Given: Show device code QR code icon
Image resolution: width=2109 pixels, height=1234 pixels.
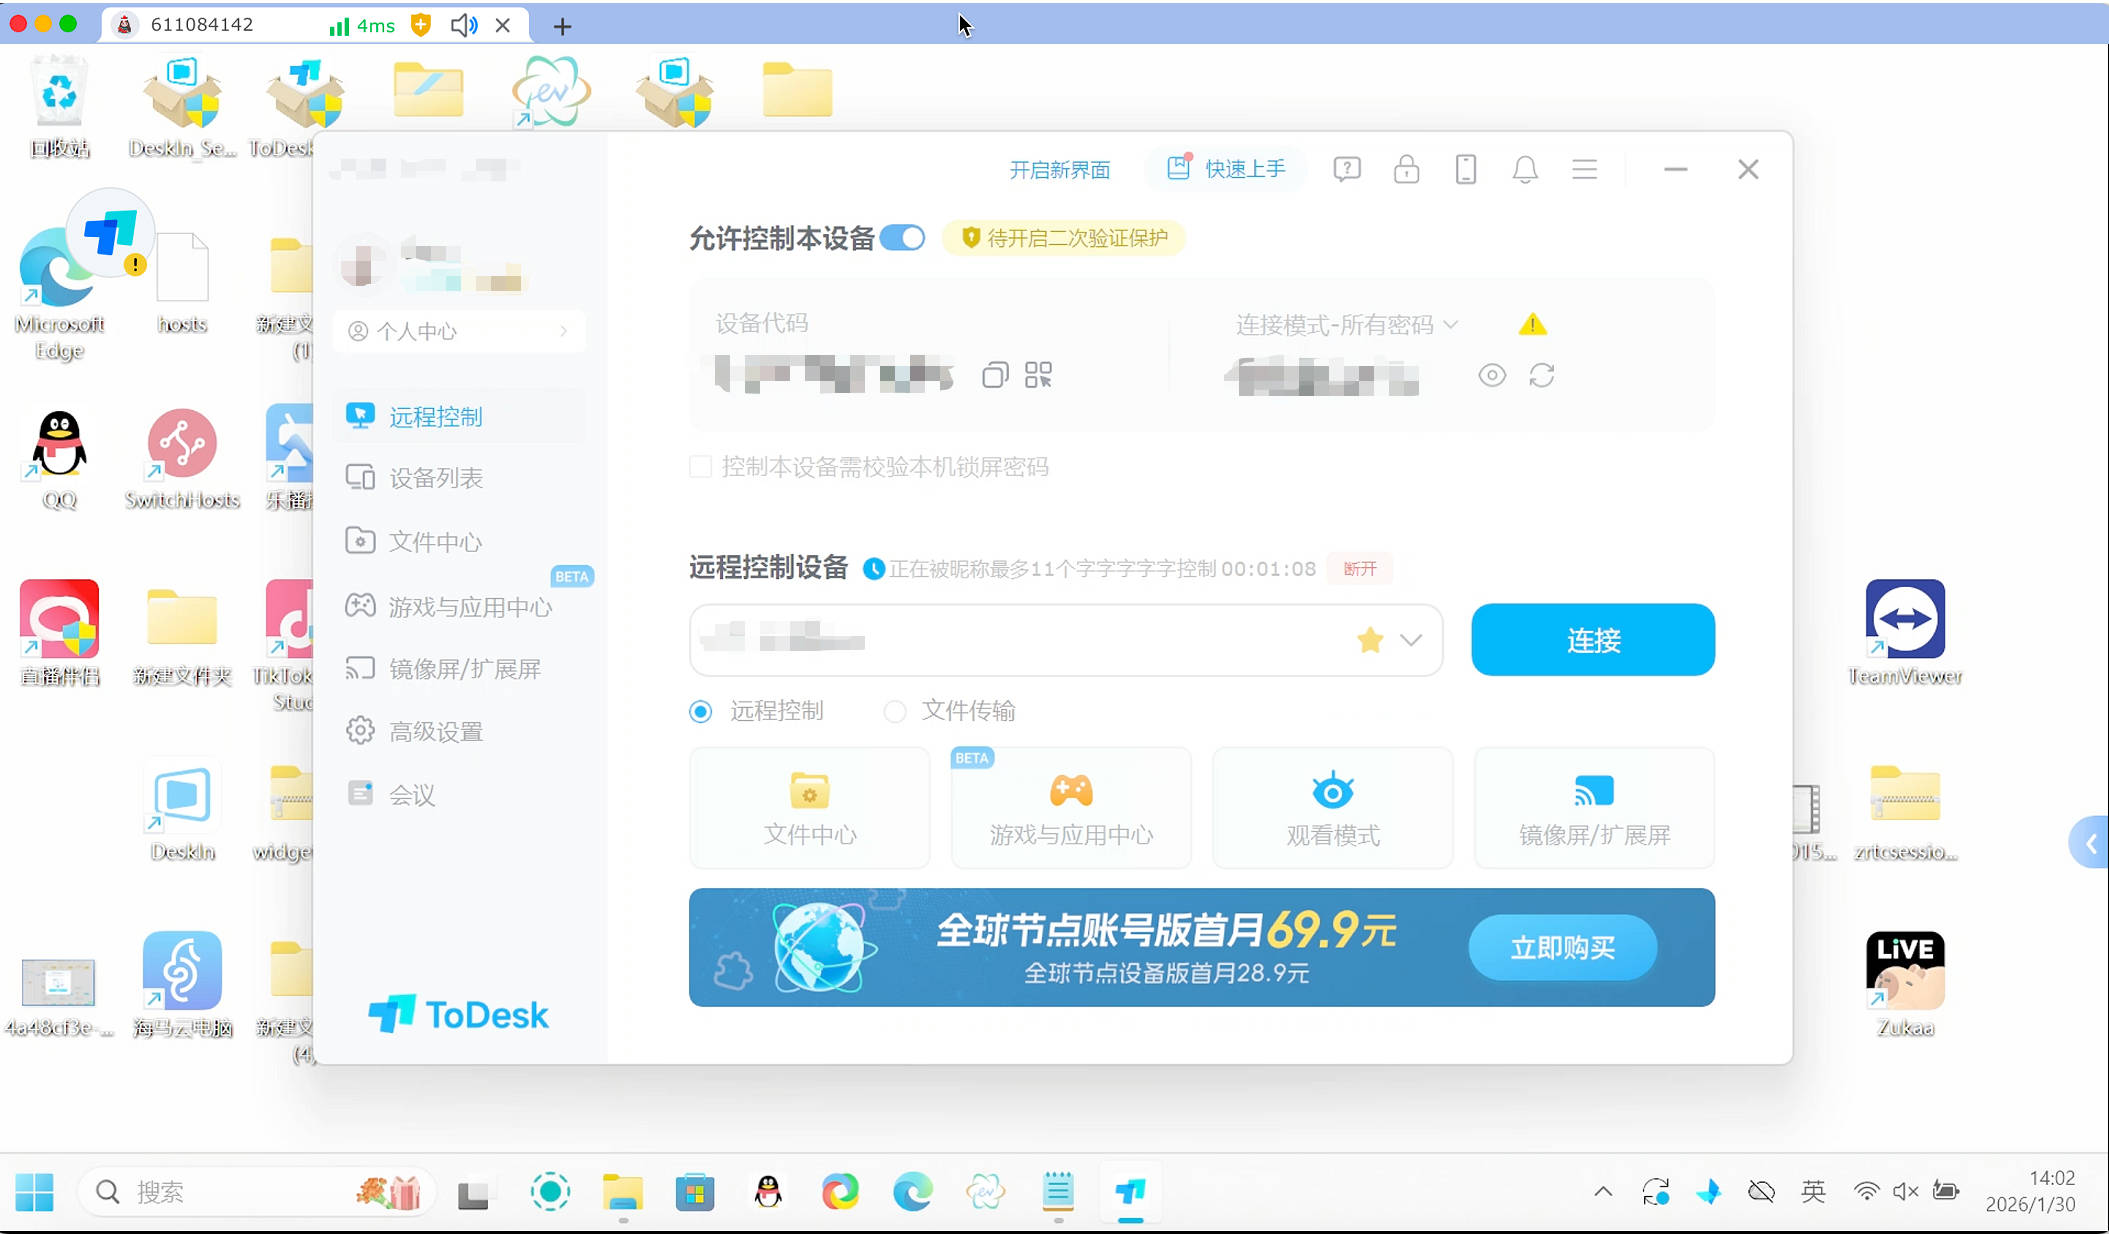Looking at the screenshot, I should pyautogui.click(x=1038, y=376).
